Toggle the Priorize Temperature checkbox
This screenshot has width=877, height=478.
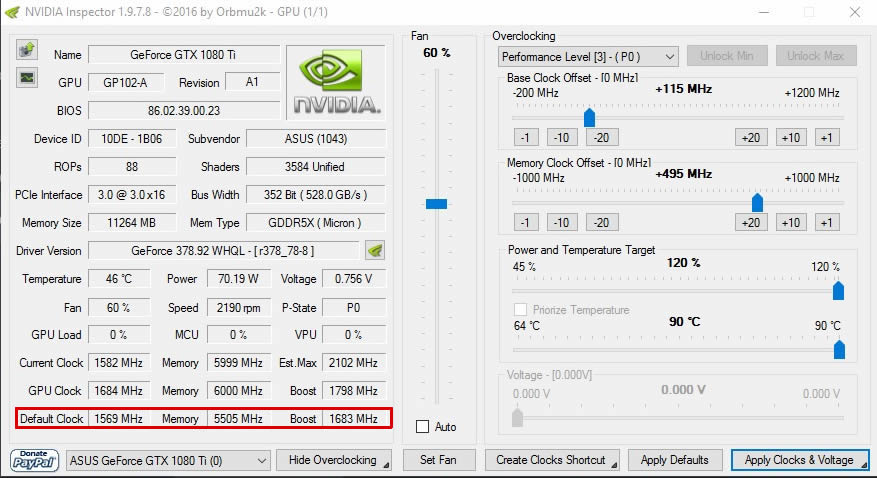coord(520,309)
